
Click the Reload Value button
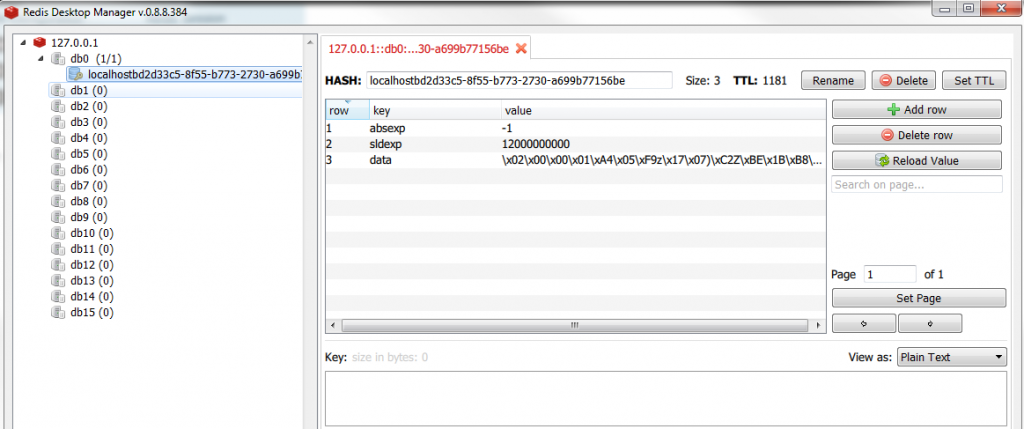tap(917, 161)
